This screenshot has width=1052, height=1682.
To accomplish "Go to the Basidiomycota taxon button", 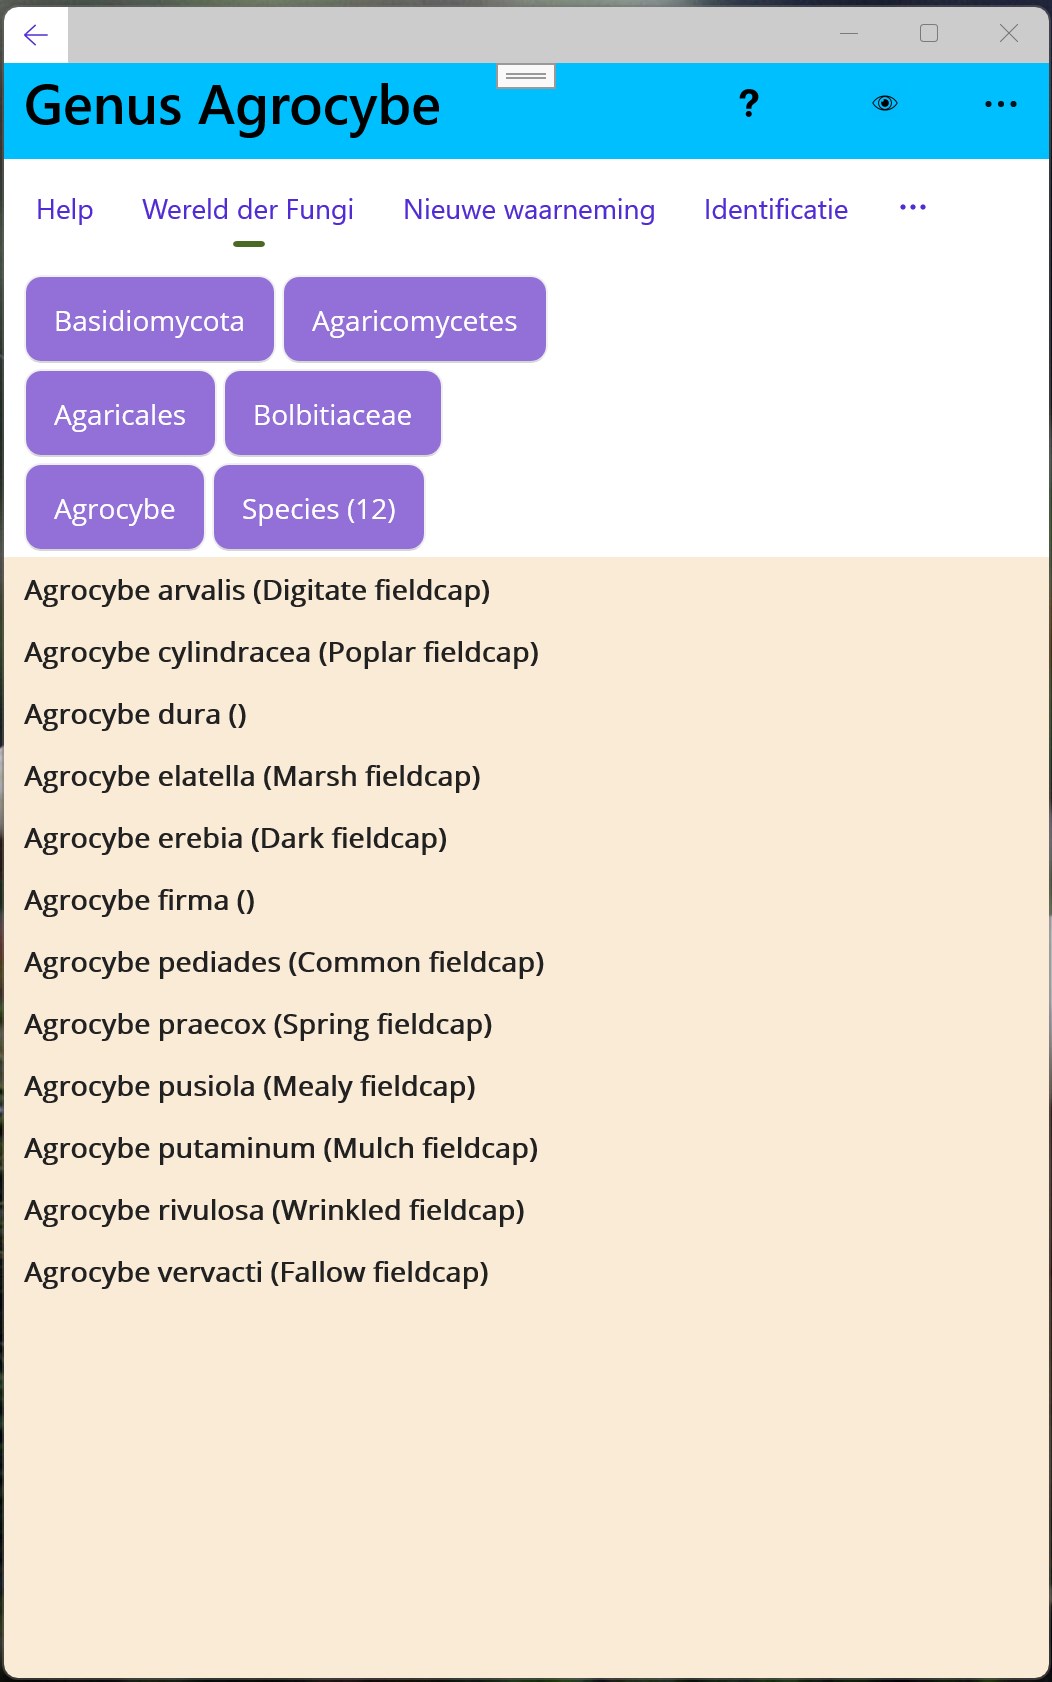I will point(150,320).
